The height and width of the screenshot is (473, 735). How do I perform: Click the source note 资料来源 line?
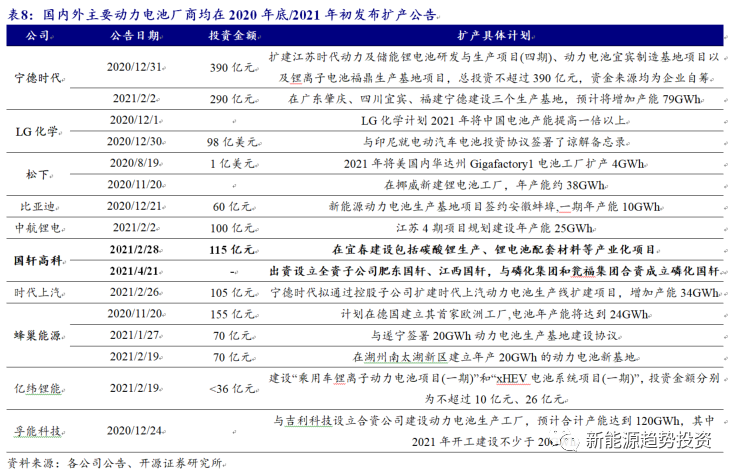pos(116,463)
